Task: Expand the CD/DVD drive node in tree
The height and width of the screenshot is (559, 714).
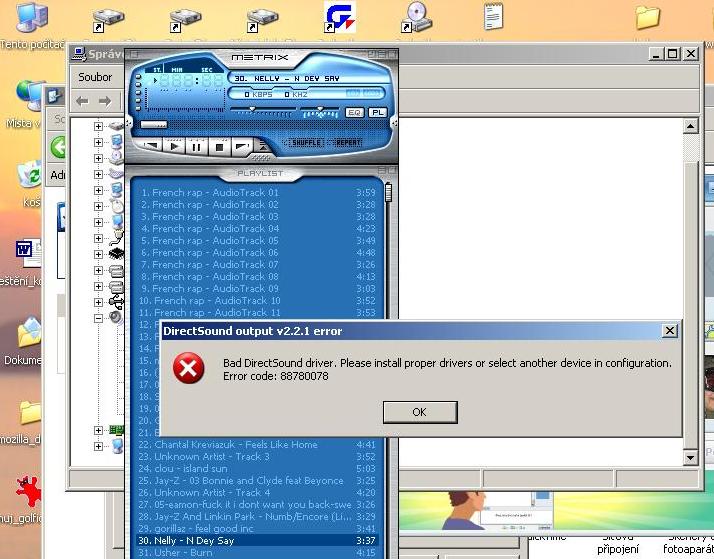Action: (98, 158)
